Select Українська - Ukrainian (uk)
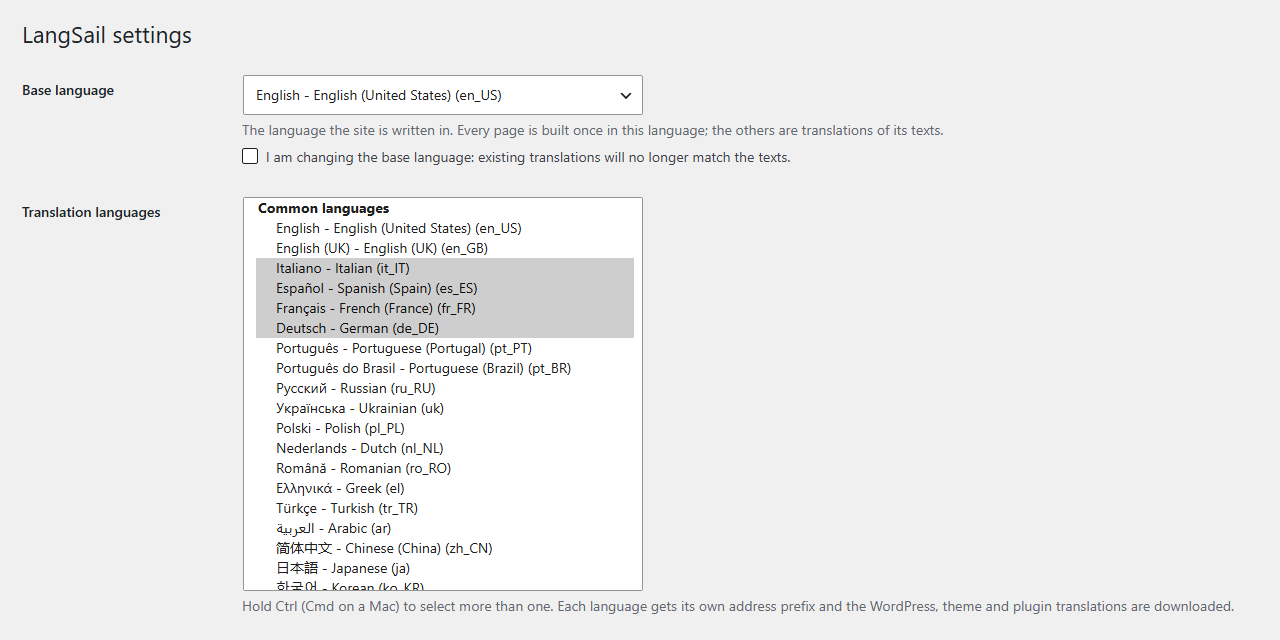Image resolution: width=1280 pixels, height=640 pixels. tap(445, 408)
